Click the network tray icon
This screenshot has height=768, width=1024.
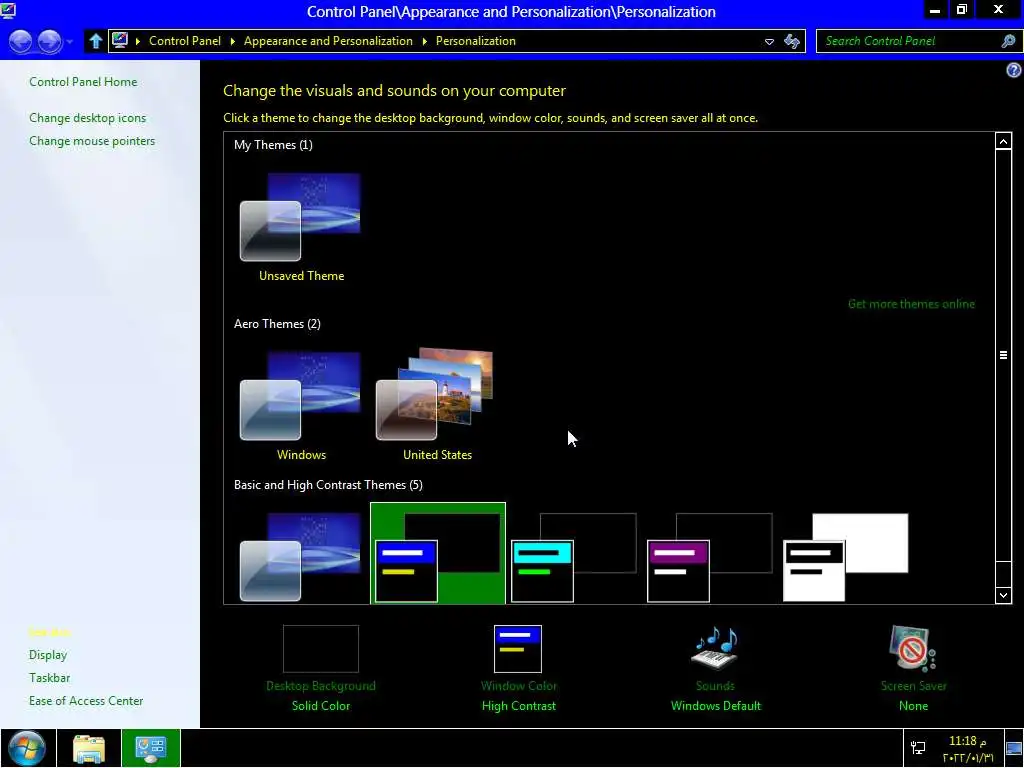(918, 748)
